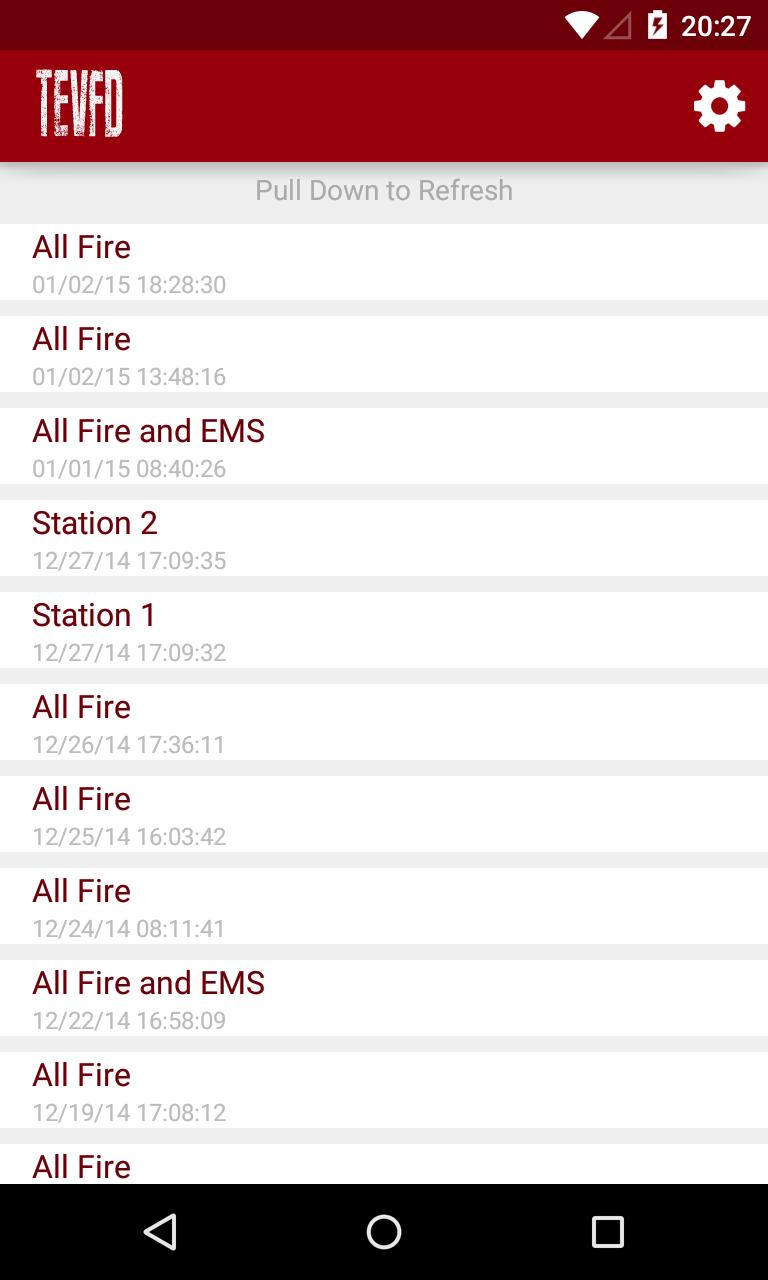Open All Fire and EMS alert 01/01/15
The image size is (768, 1280).
click(384, 446)
